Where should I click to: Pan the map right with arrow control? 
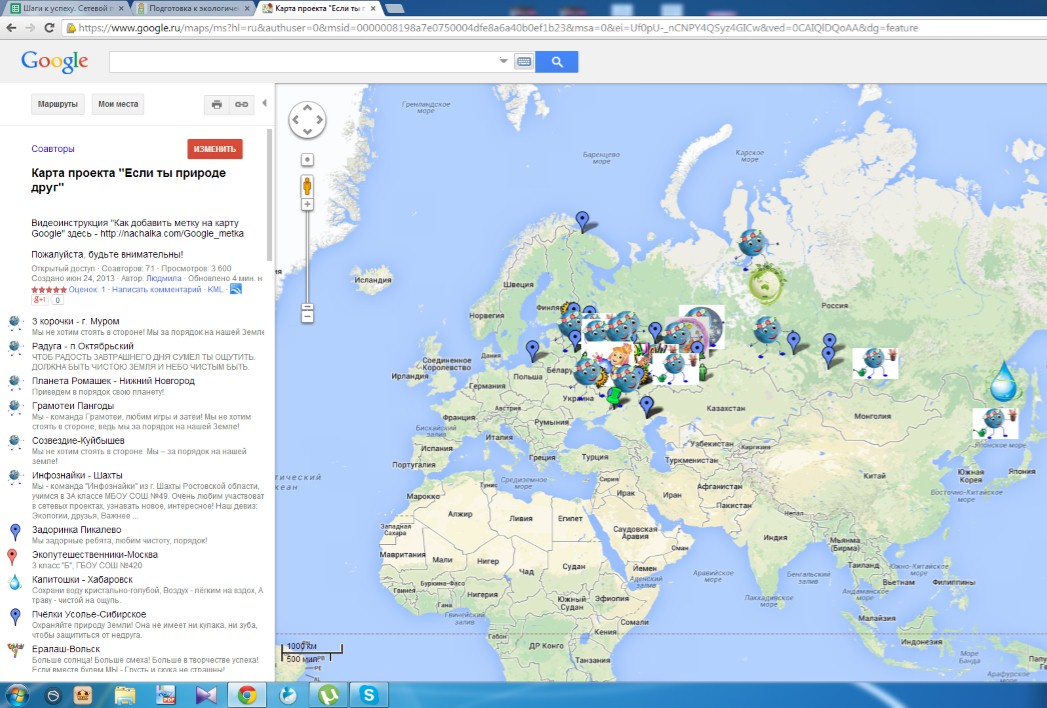click(x=320, y=120)
